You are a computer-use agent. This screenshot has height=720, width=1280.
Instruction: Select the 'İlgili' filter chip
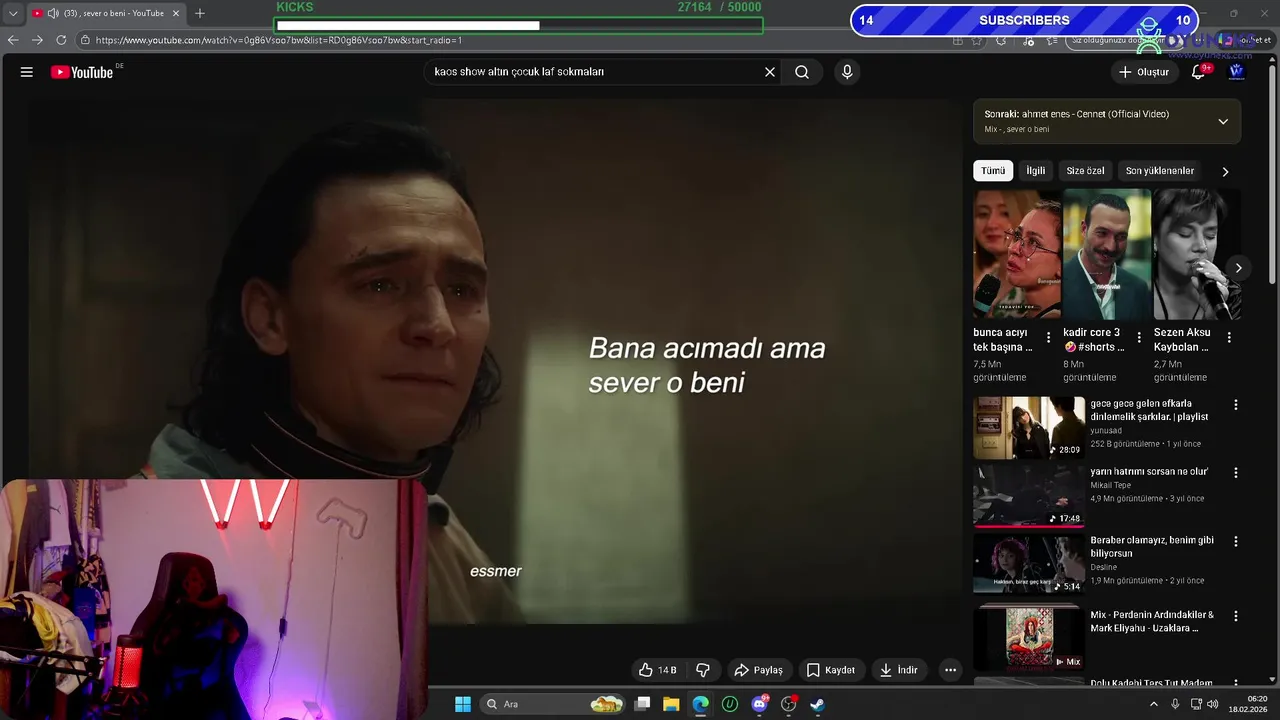pyautogui.click(x=1036, y=171)
